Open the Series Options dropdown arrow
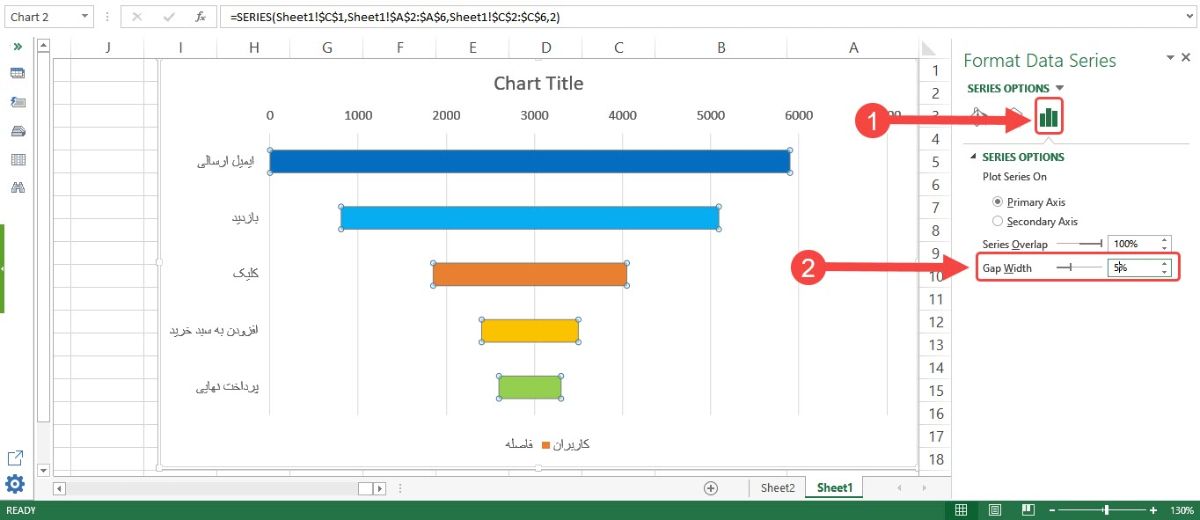This screenshot has height=520, width=1200. pos(1060,88)
